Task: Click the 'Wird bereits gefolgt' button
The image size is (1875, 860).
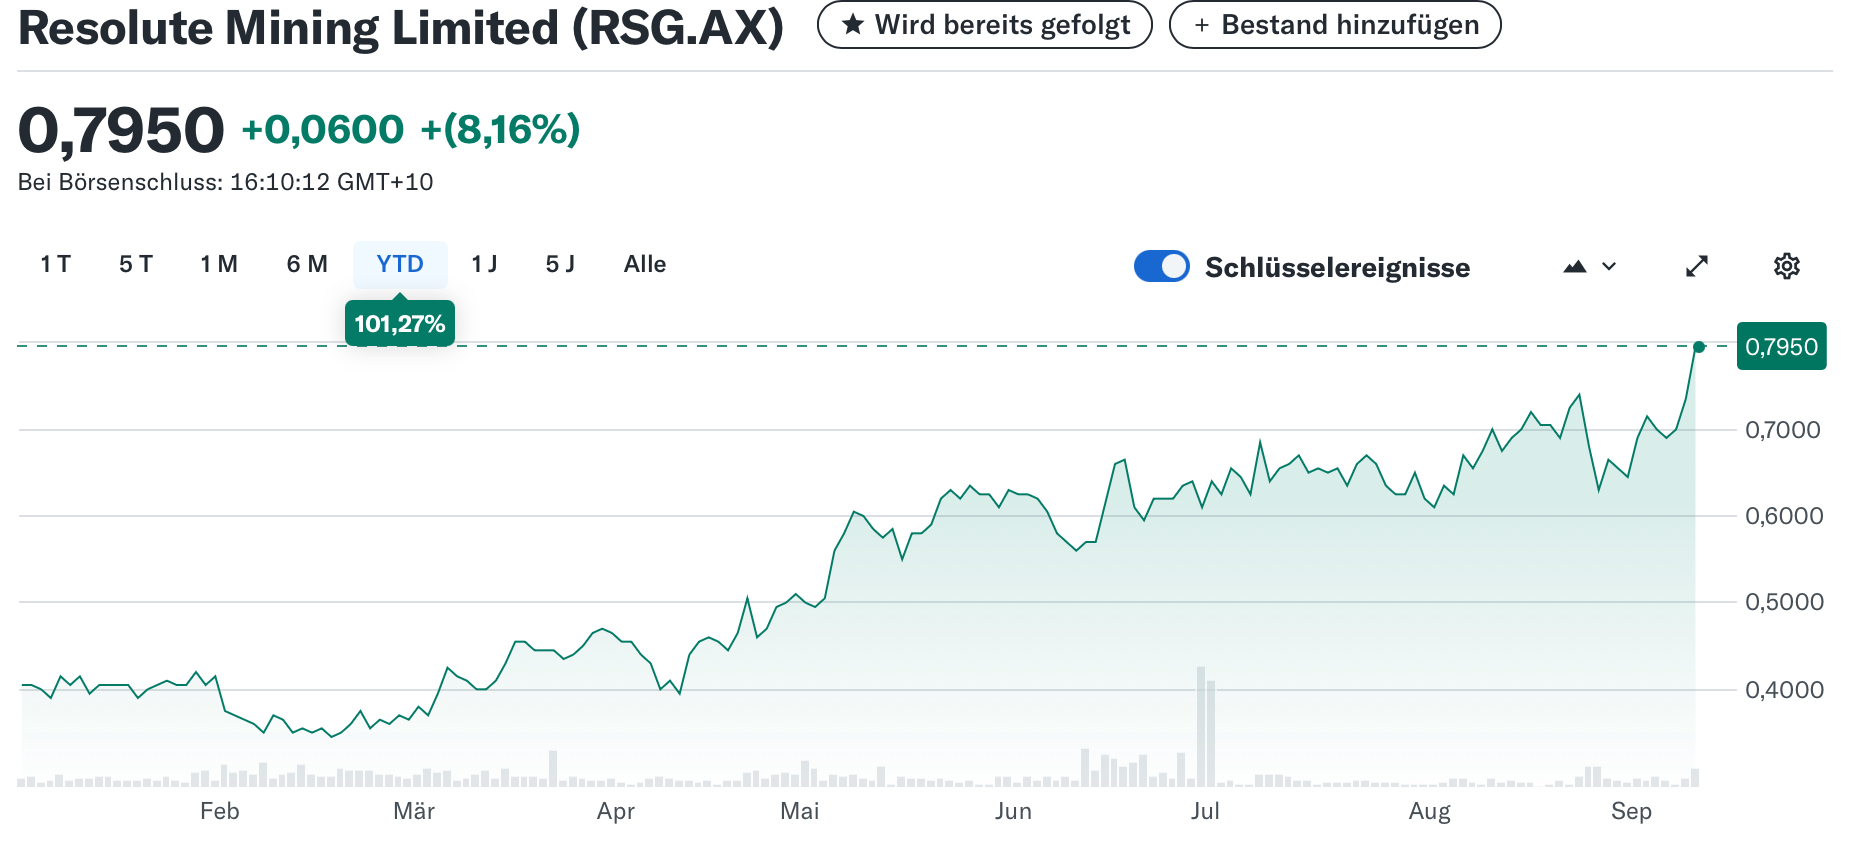Action: pos(985,24)
